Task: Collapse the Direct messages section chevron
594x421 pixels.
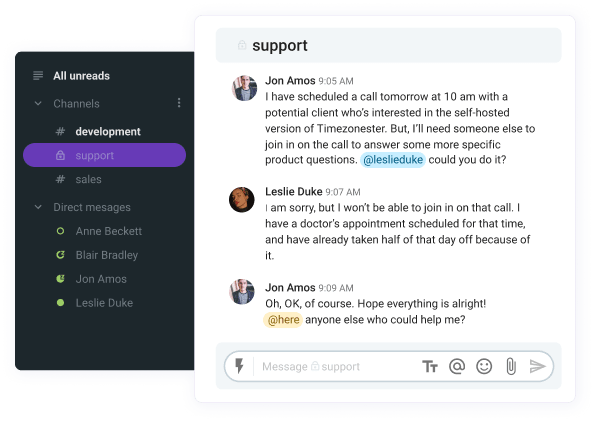Action: [38, 207]
